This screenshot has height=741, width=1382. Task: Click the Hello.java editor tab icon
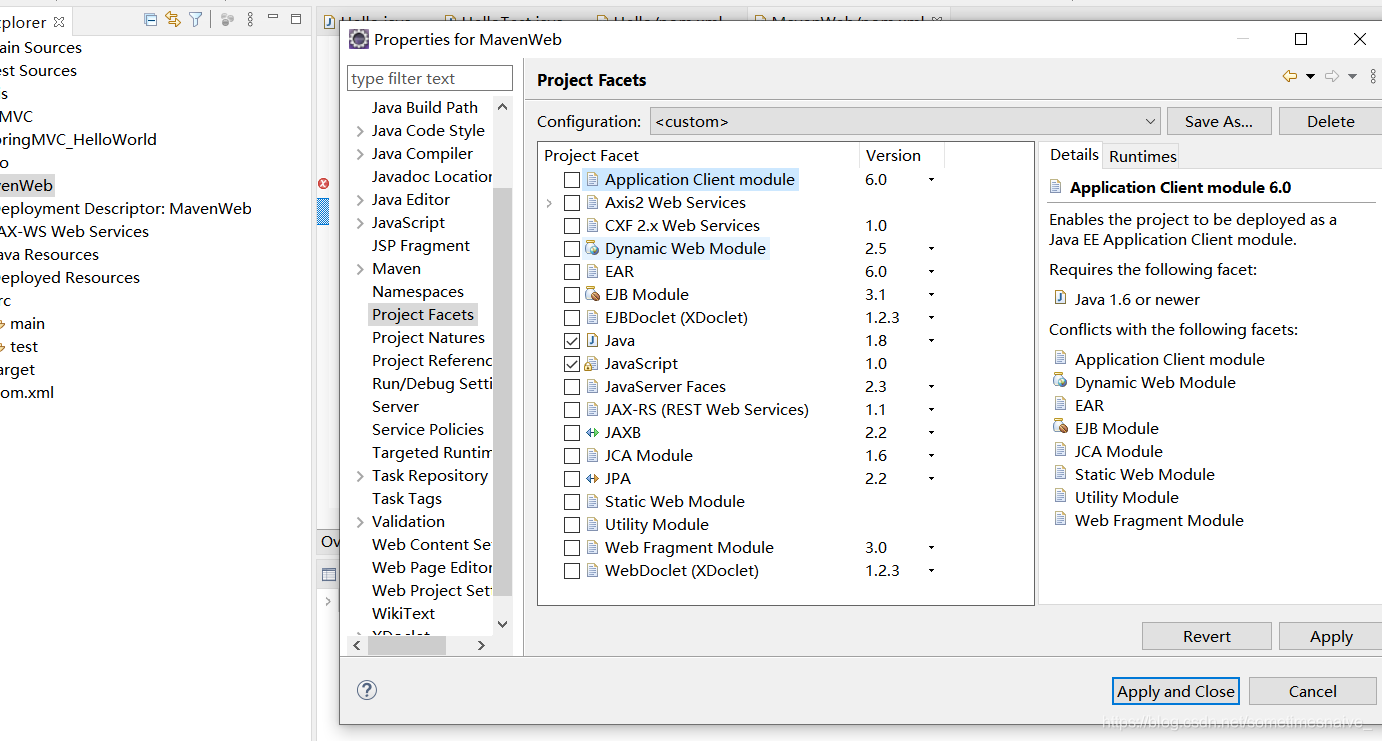pos(328,21)
